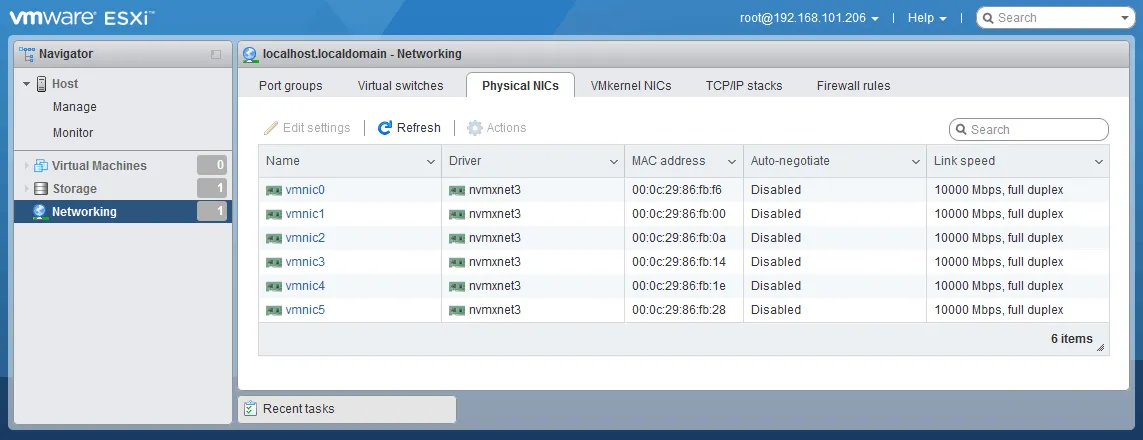Switch to the Firewall rules tab

coord(853,86)
